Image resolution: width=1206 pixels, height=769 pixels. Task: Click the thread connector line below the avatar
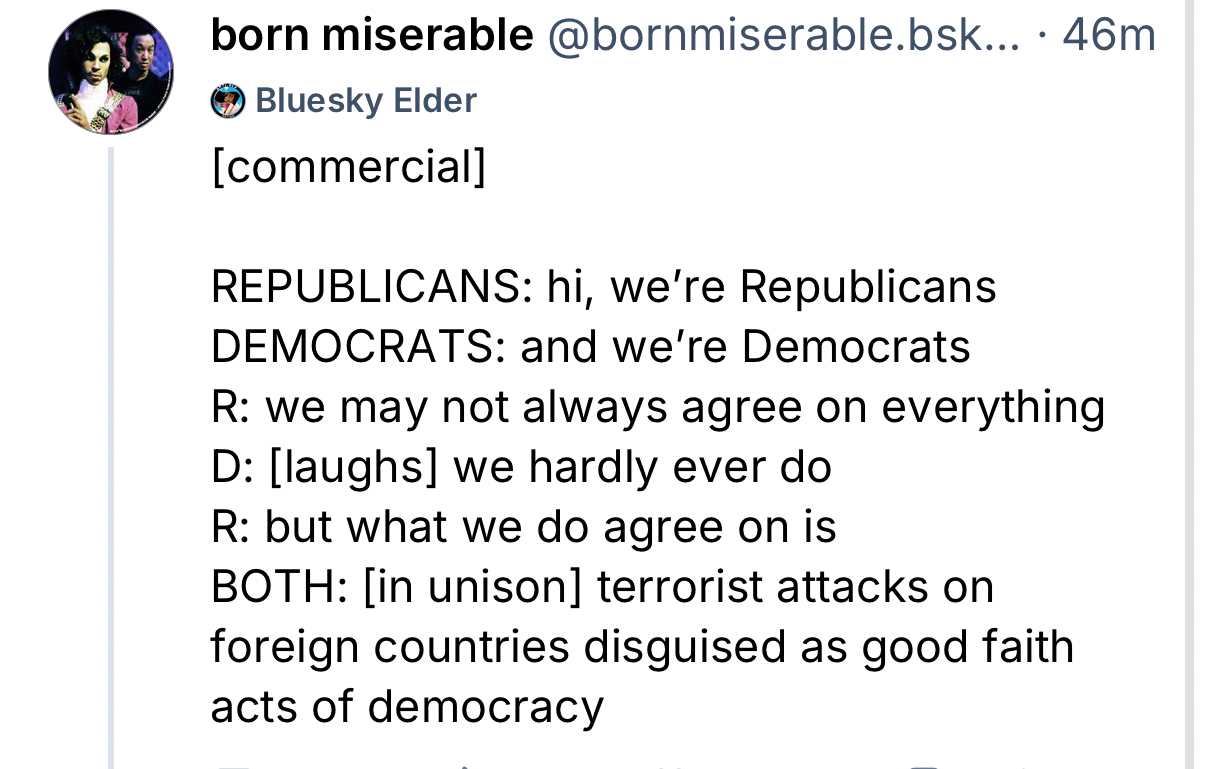(x=110, y=450)
